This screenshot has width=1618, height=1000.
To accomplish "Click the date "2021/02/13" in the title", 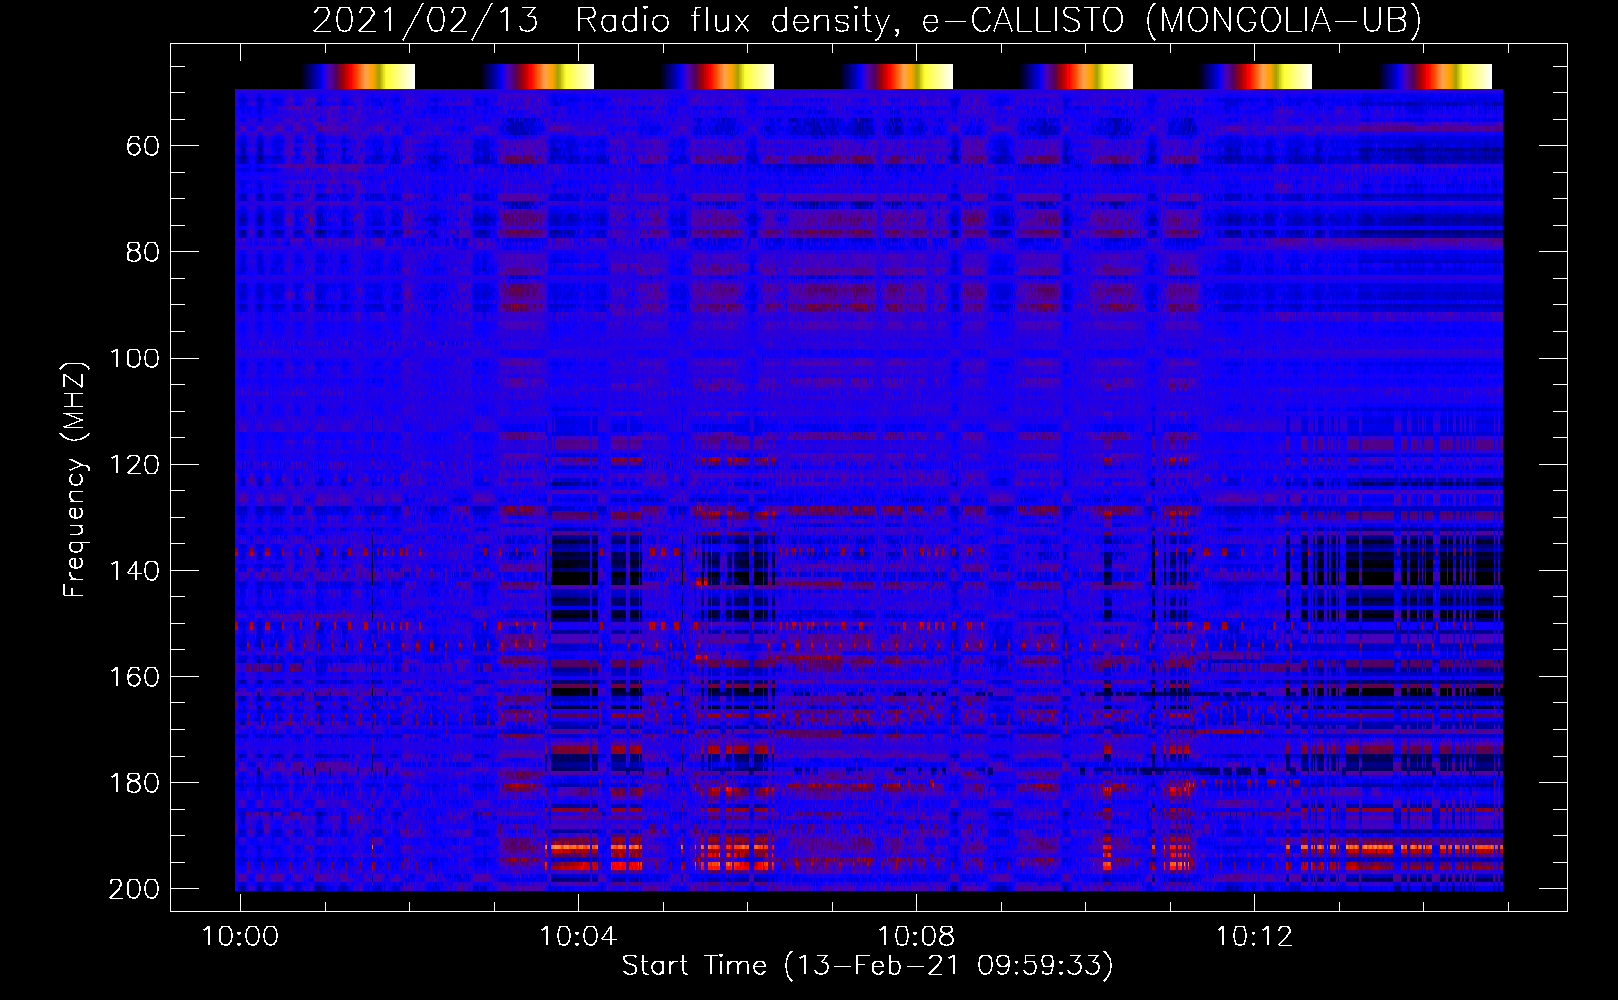I will pyautogui.click(x=426, y=21).
